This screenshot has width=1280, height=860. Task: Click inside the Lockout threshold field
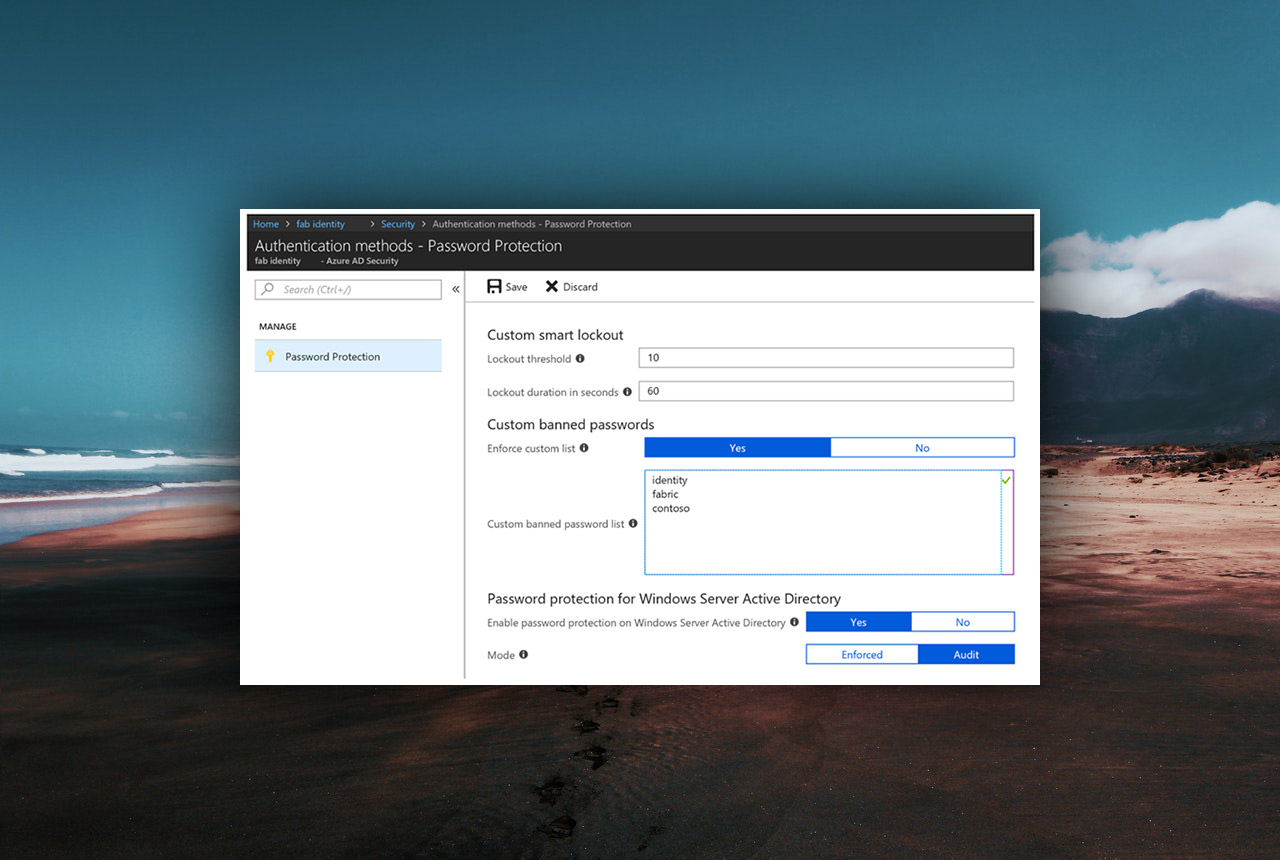825,357
